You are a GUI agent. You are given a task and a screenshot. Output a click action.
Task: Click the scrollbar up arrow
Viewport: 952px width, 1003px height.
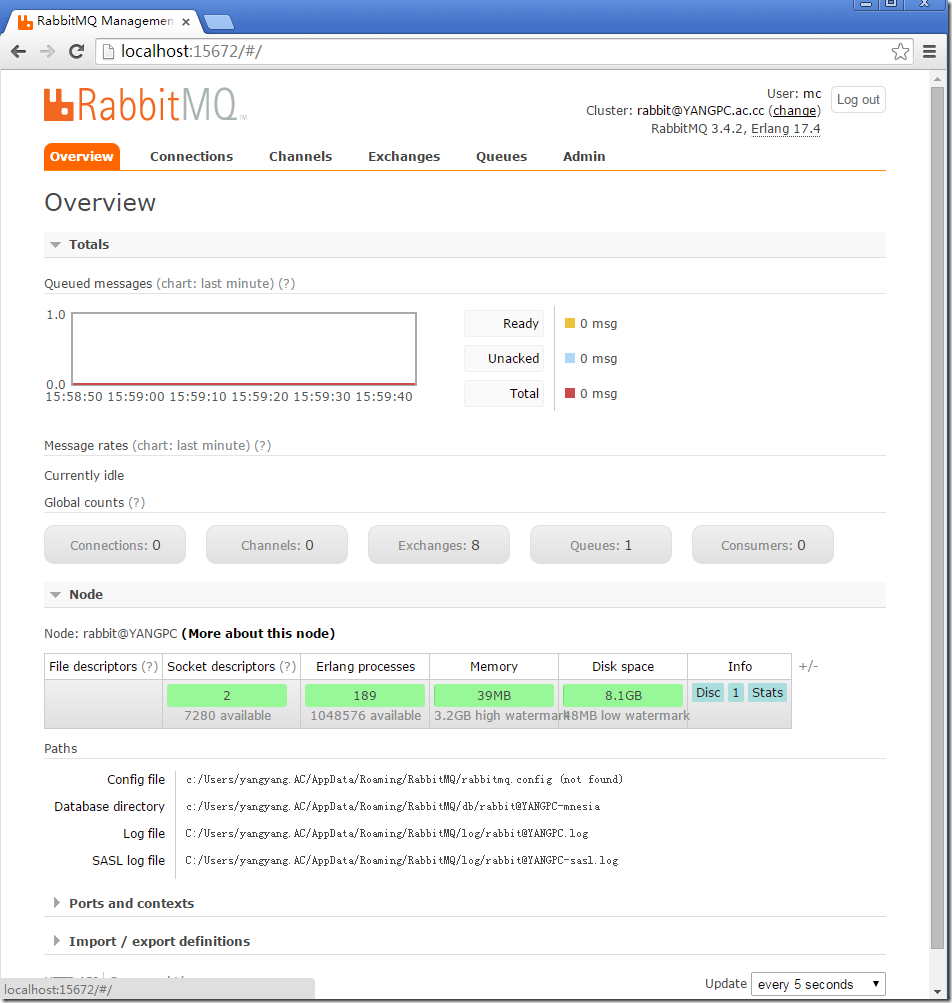(x=937, y=79)
